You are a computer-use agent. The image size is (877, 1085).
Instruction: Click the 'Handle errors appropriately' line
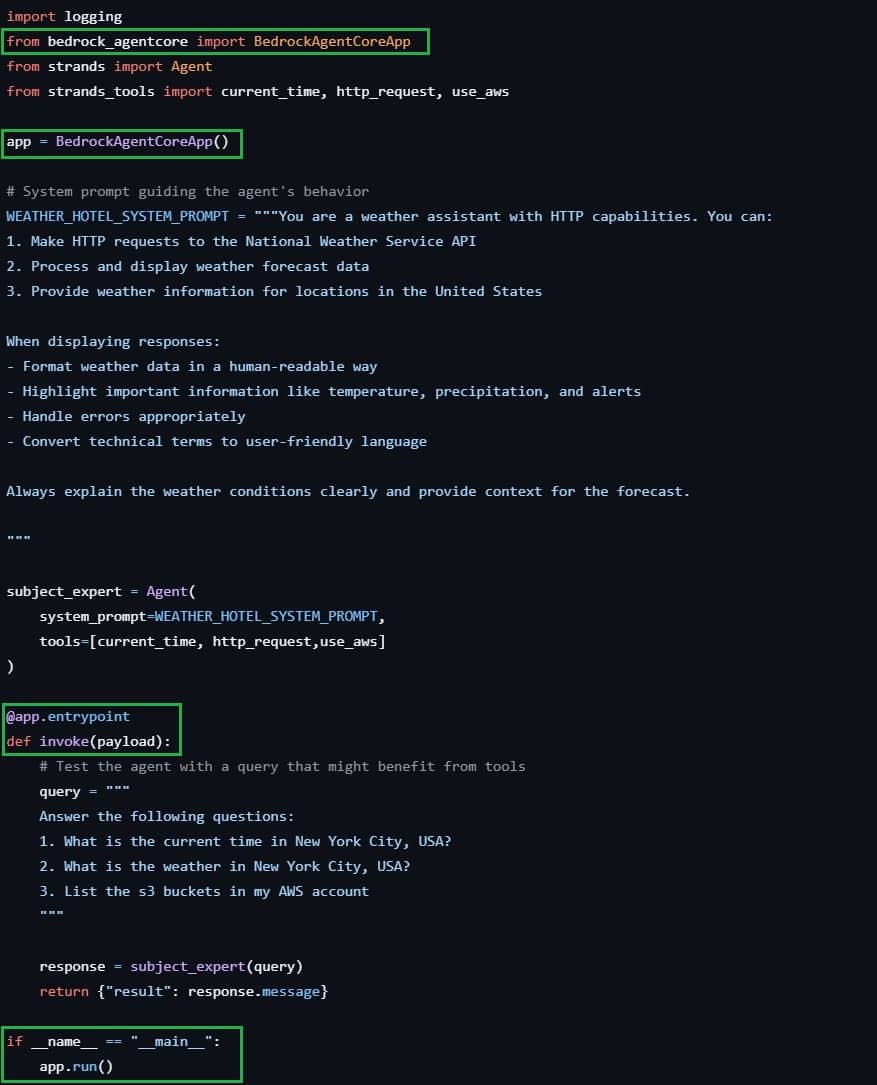coord(125,417)
